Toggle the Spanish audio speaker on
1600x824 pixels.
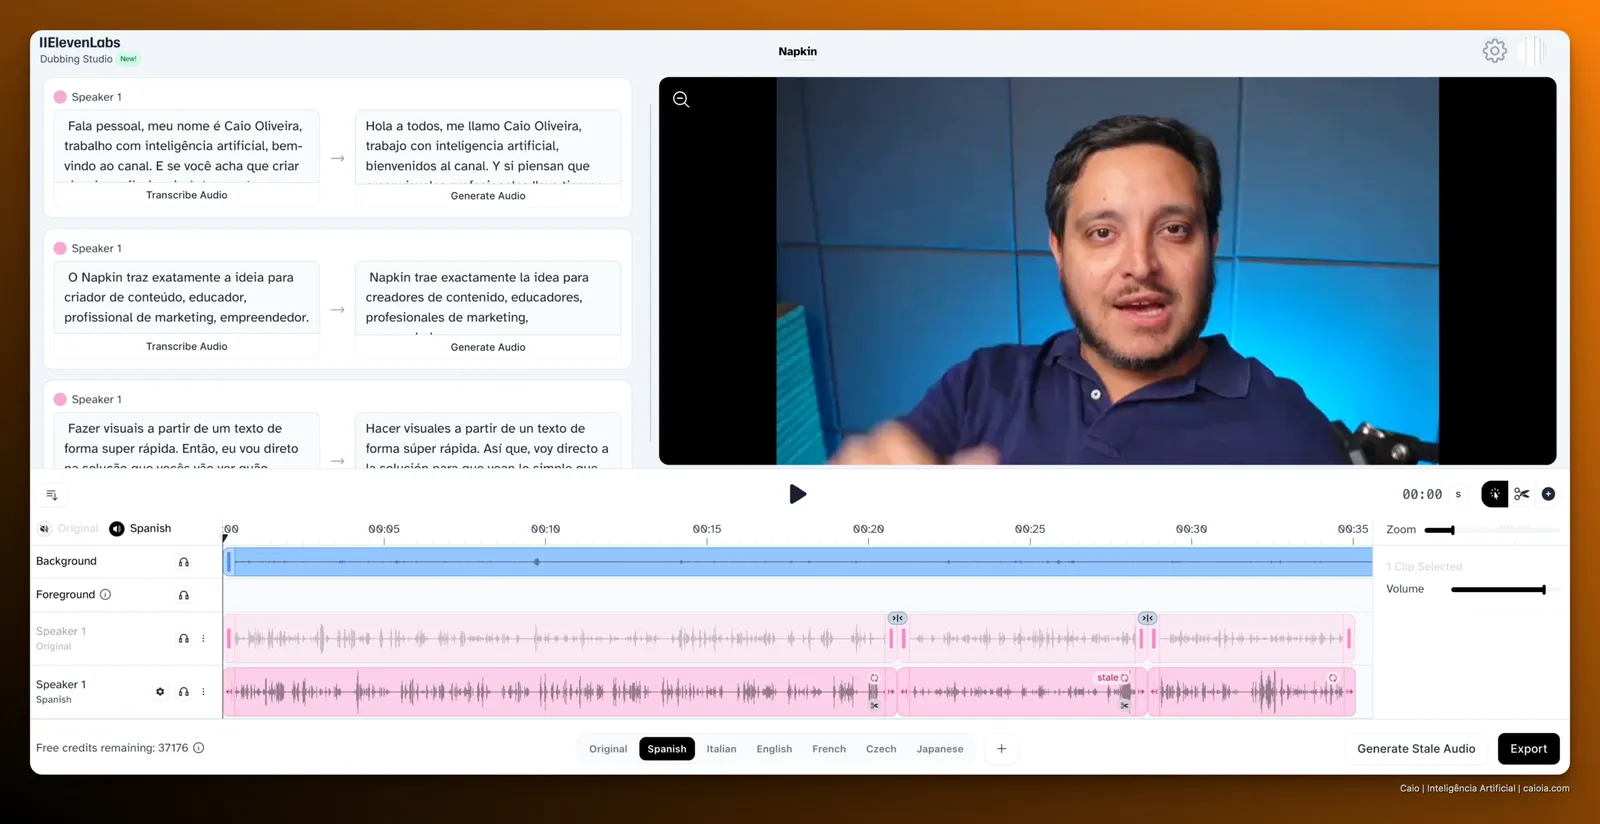pos(117,528)
